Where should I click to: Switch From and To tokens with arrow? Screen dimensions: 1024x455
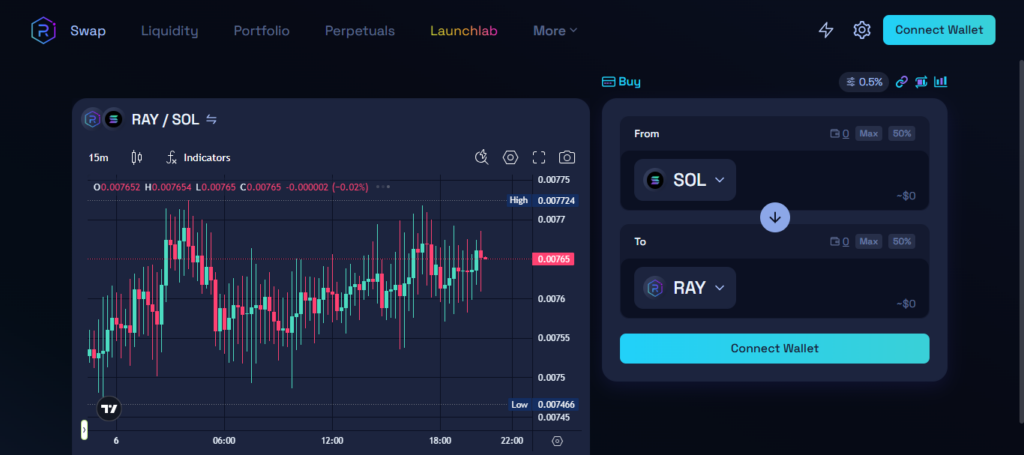tap(775, 217)
